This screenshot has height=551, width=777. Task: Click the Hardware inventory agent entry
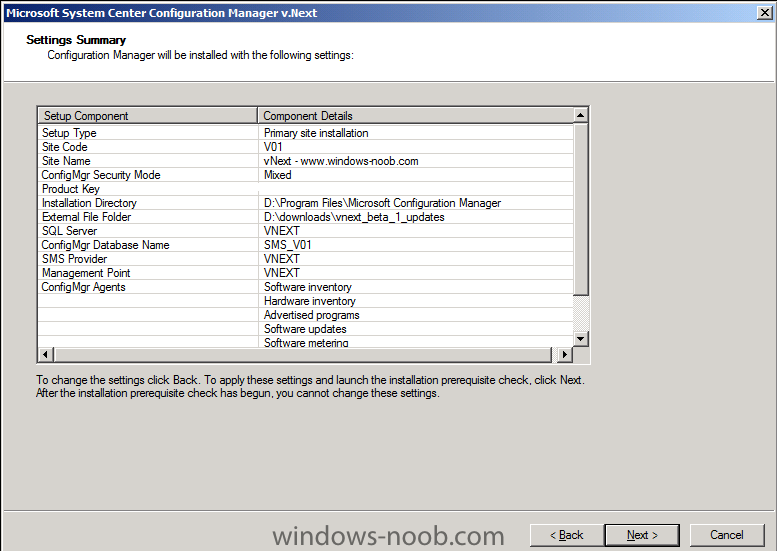click(x=310, y=301)
